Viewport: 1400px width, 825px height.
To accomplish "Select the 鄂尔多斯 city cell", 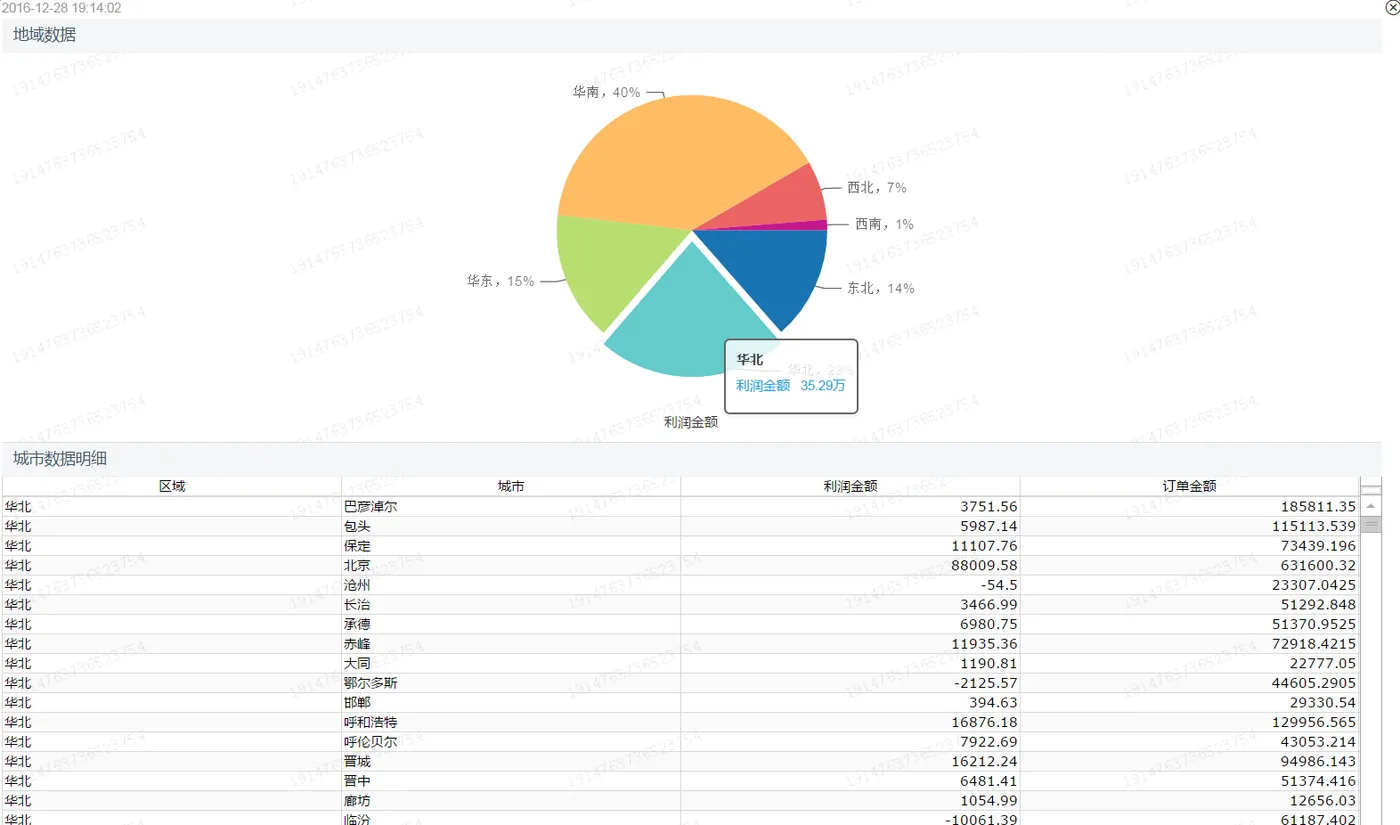I will coord(511,683).
